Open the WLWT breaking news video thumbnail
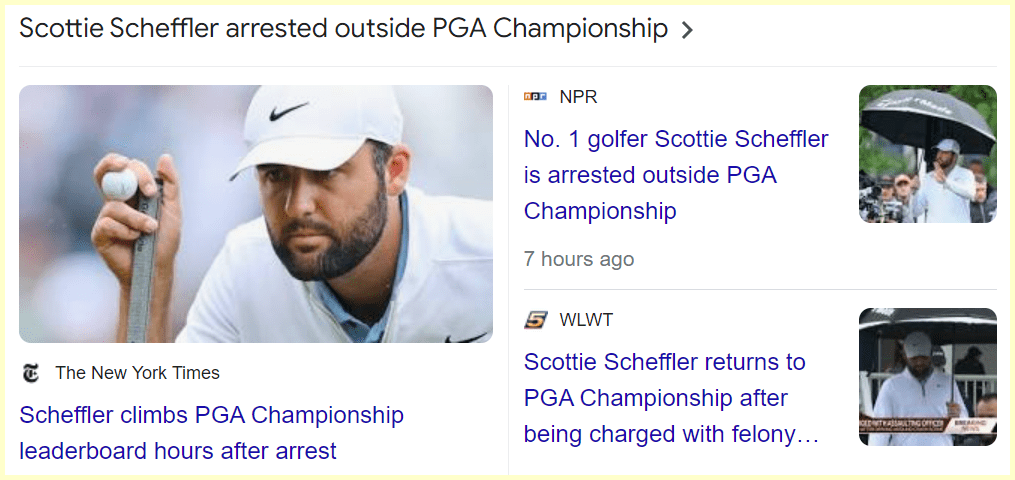 [927, 377]
